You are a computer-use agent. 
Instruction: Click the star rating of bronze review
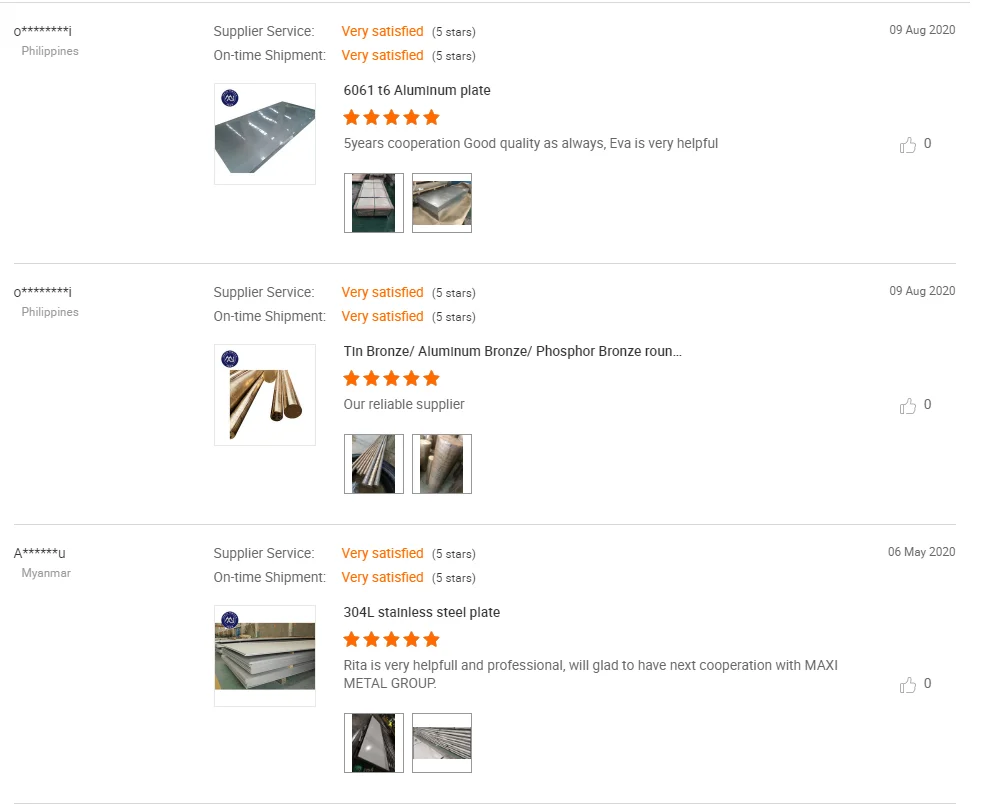pyautogui.click(x=391, y=379)
